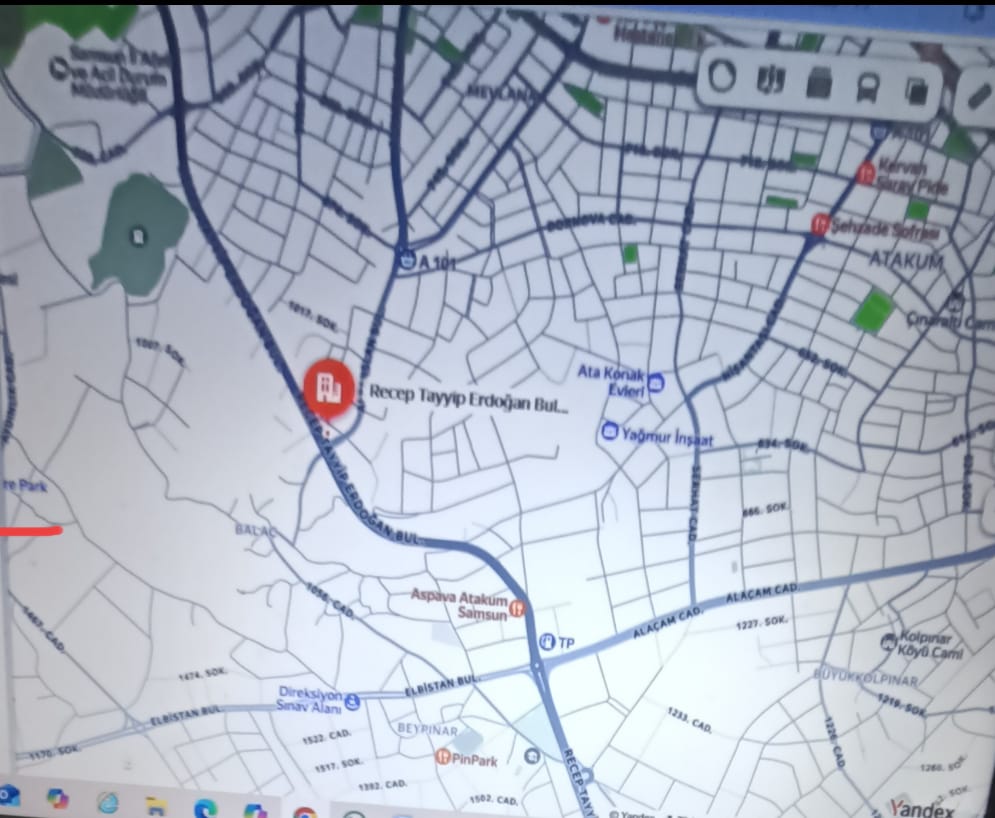This screenshot has height=818, width=995.
Task: Select the Kervan Saray Pide marker
Action: (866, 174)
